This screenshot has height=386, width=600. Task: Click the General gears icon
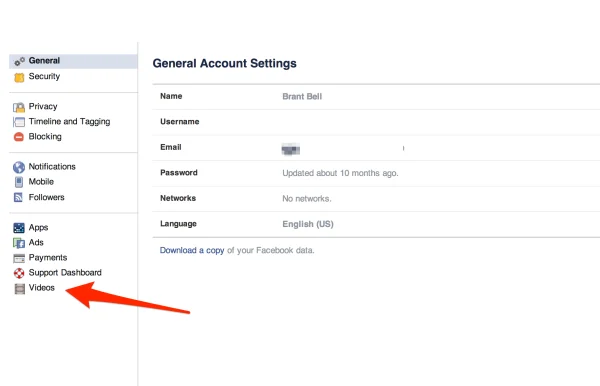[x=19, y=61]
